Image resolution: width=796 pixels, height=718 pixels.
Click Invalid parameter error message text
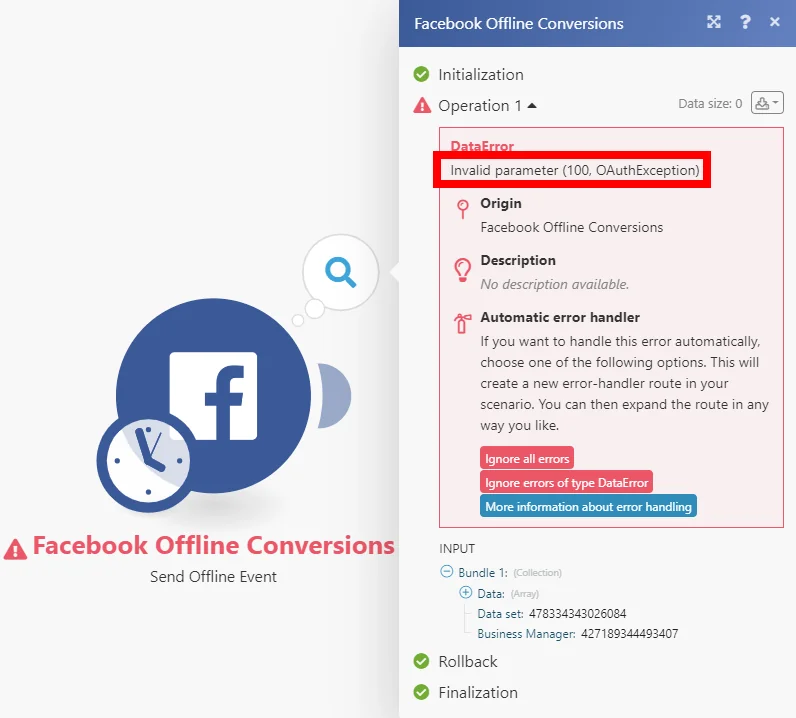[575, 170]
